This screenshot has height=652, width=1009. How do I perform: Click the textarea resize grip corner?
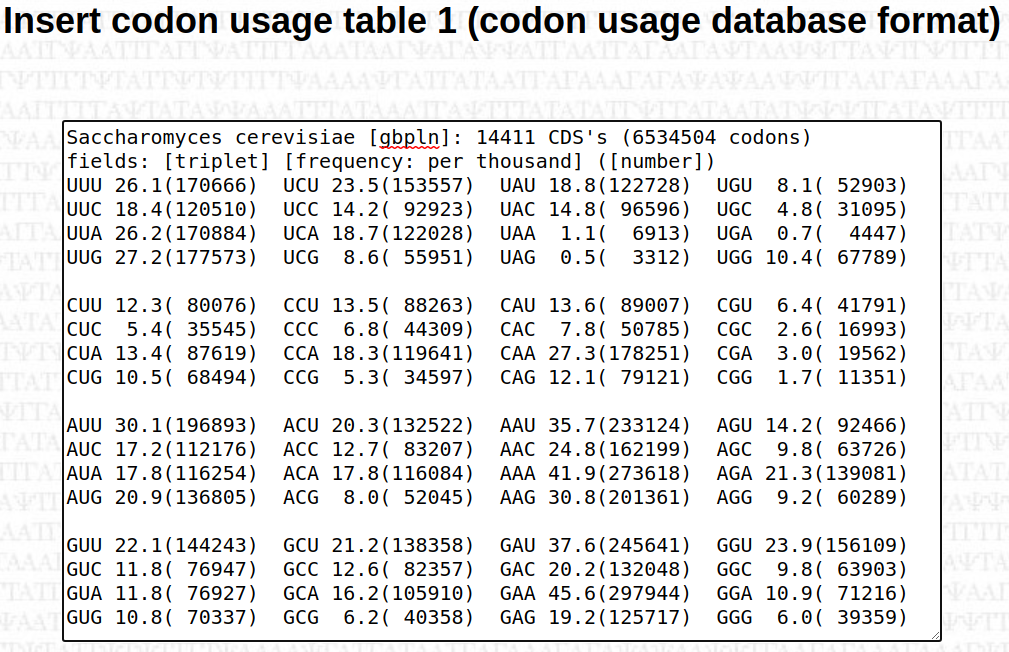tap(935, 635)
